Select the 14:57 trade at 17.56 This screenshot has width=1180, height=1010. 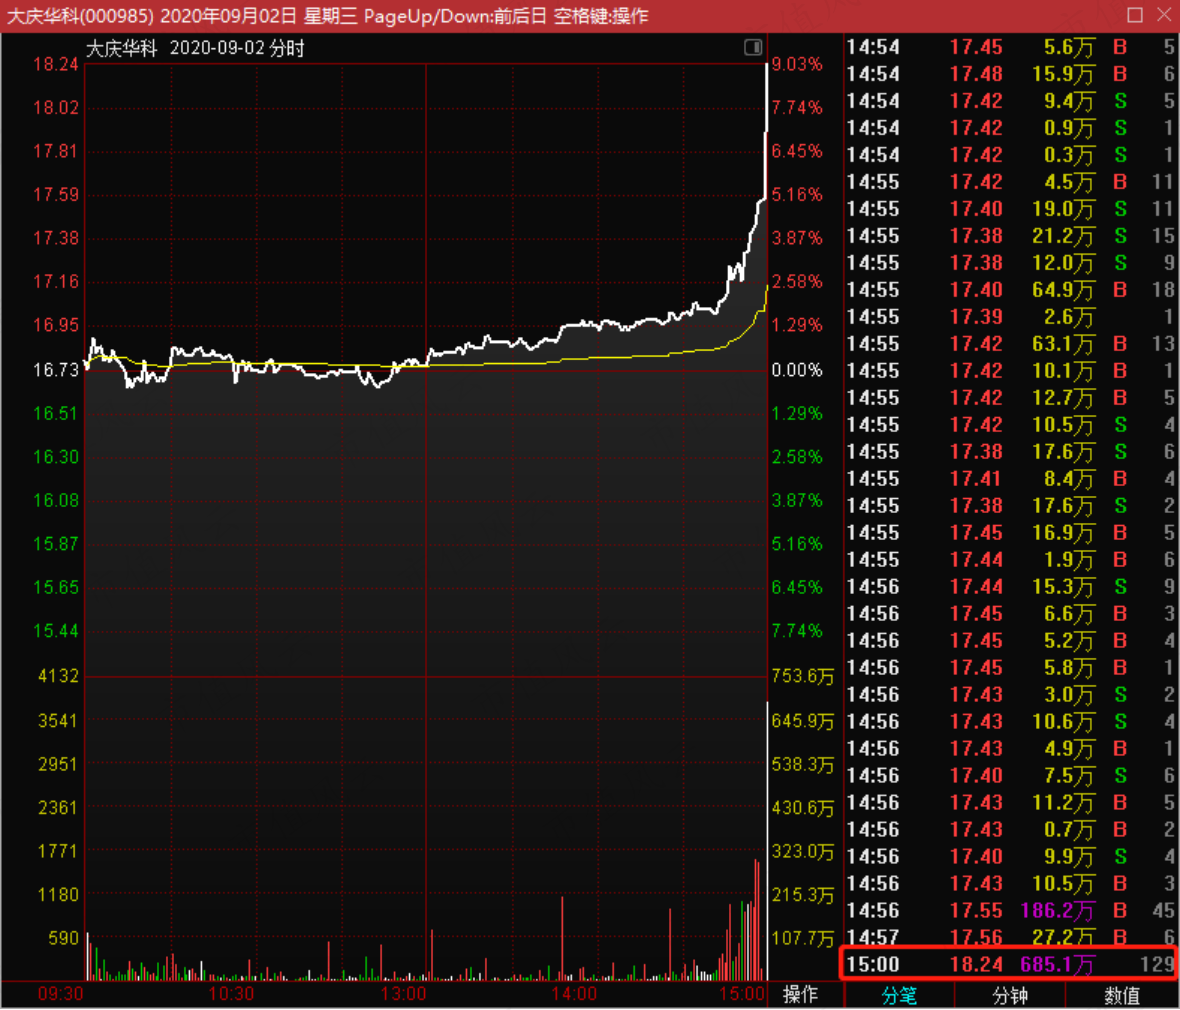click(x=1008, y=937)
